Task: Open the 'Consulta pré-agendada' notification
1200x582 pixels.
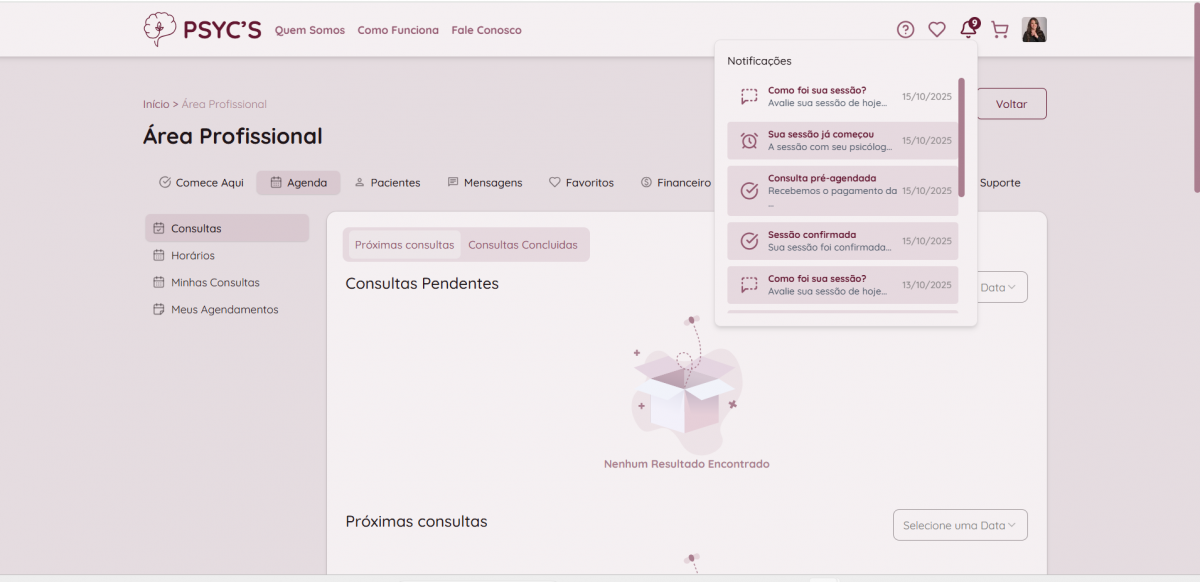Action: pyautogui.click(x=842, y=190)
